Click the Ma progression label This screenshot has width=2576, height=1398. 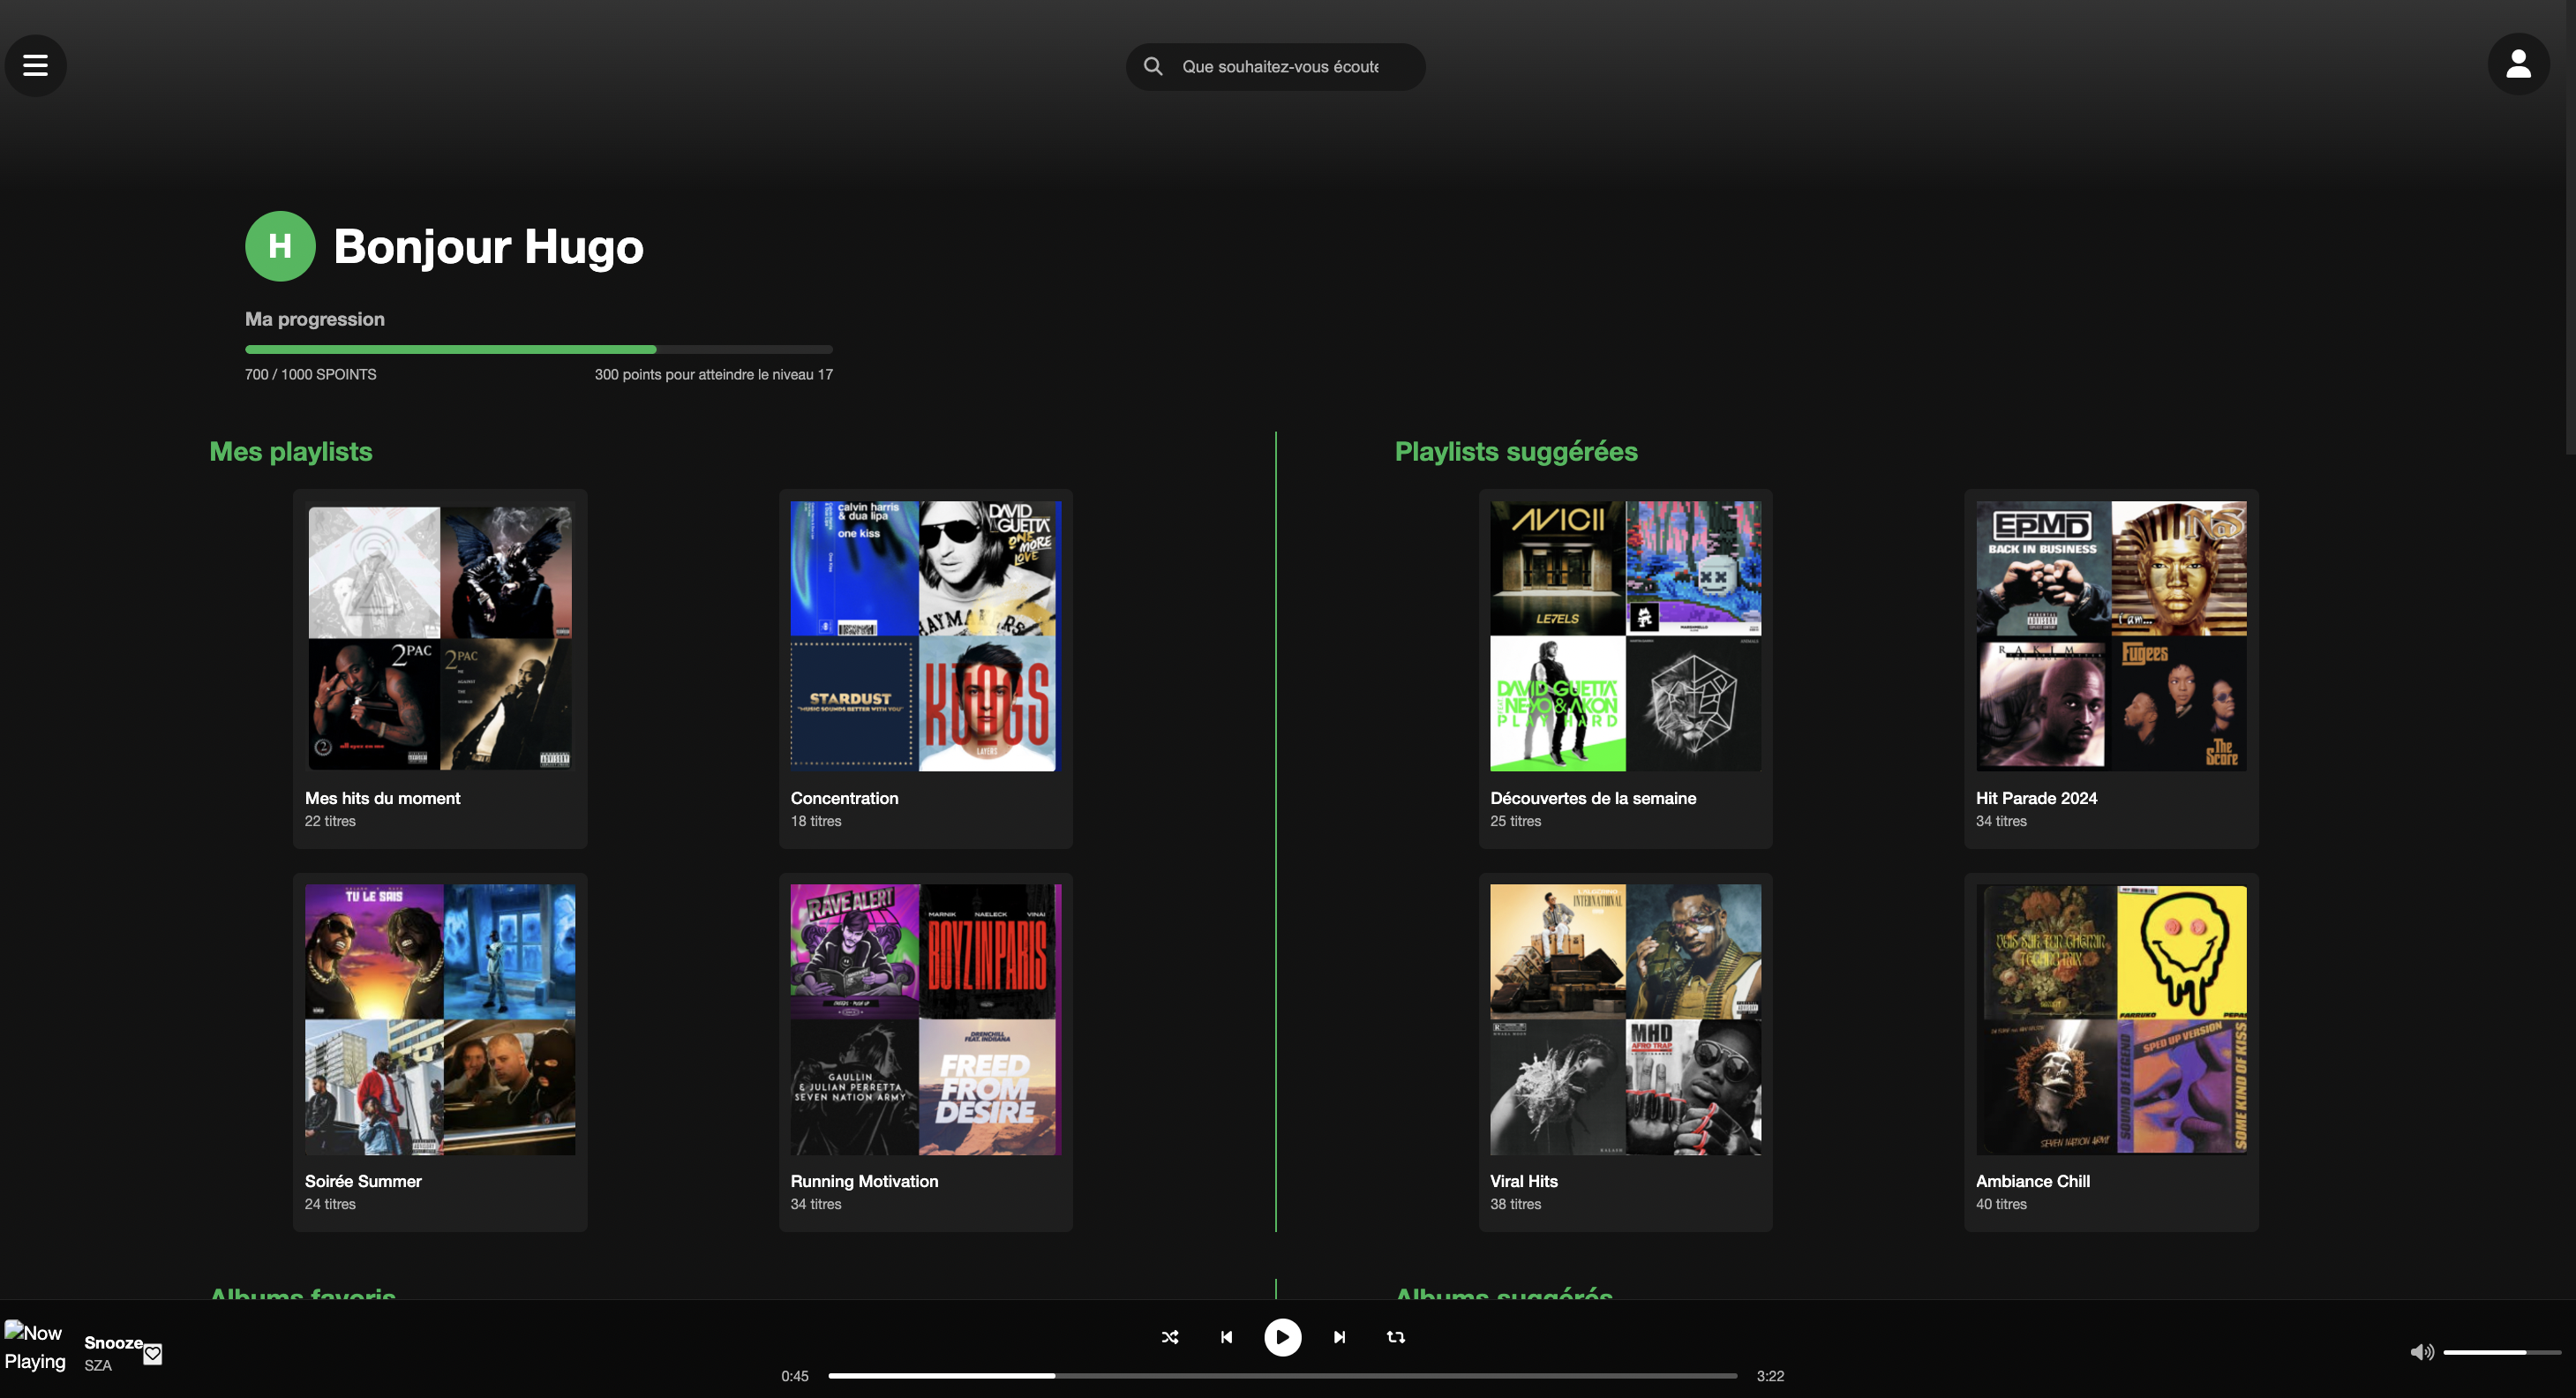315,319
